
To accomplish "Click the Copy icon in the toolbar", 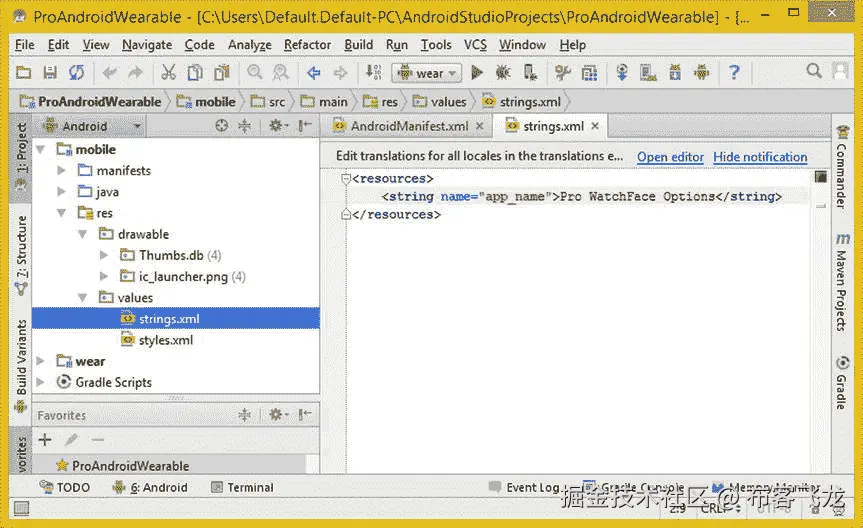I will [x=195, y=72].
